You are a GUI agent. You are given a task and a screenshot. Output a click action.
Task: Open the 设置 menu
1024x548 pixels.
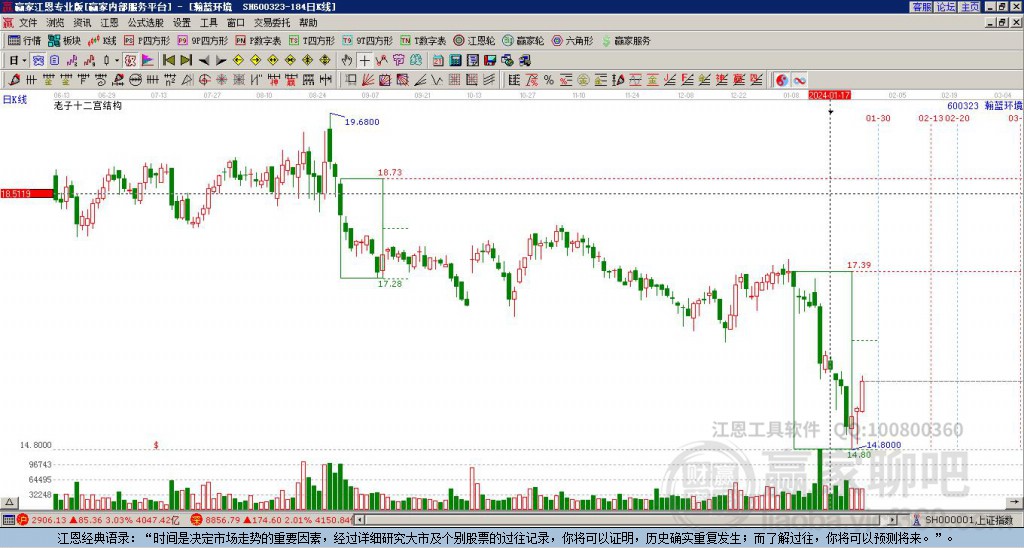click(182, 23)
